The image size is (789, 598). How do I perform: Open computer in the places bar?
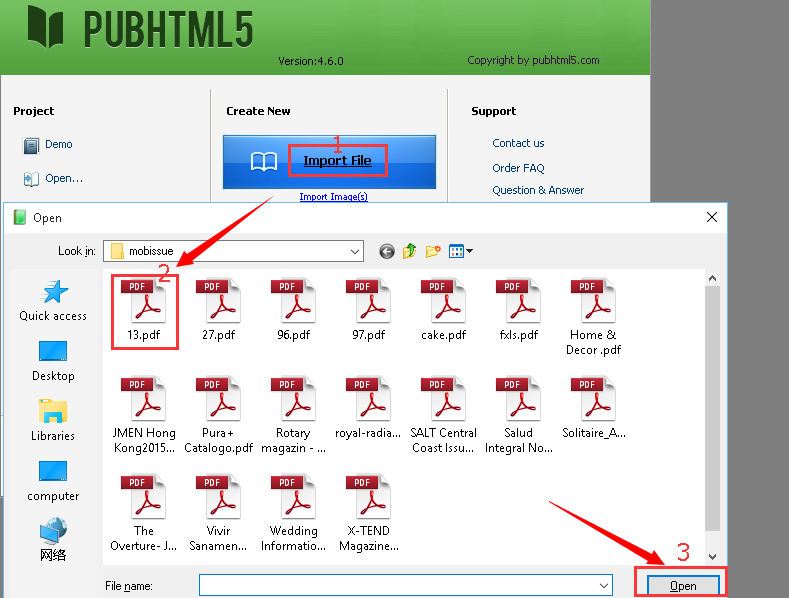click(x=53, y=481)
